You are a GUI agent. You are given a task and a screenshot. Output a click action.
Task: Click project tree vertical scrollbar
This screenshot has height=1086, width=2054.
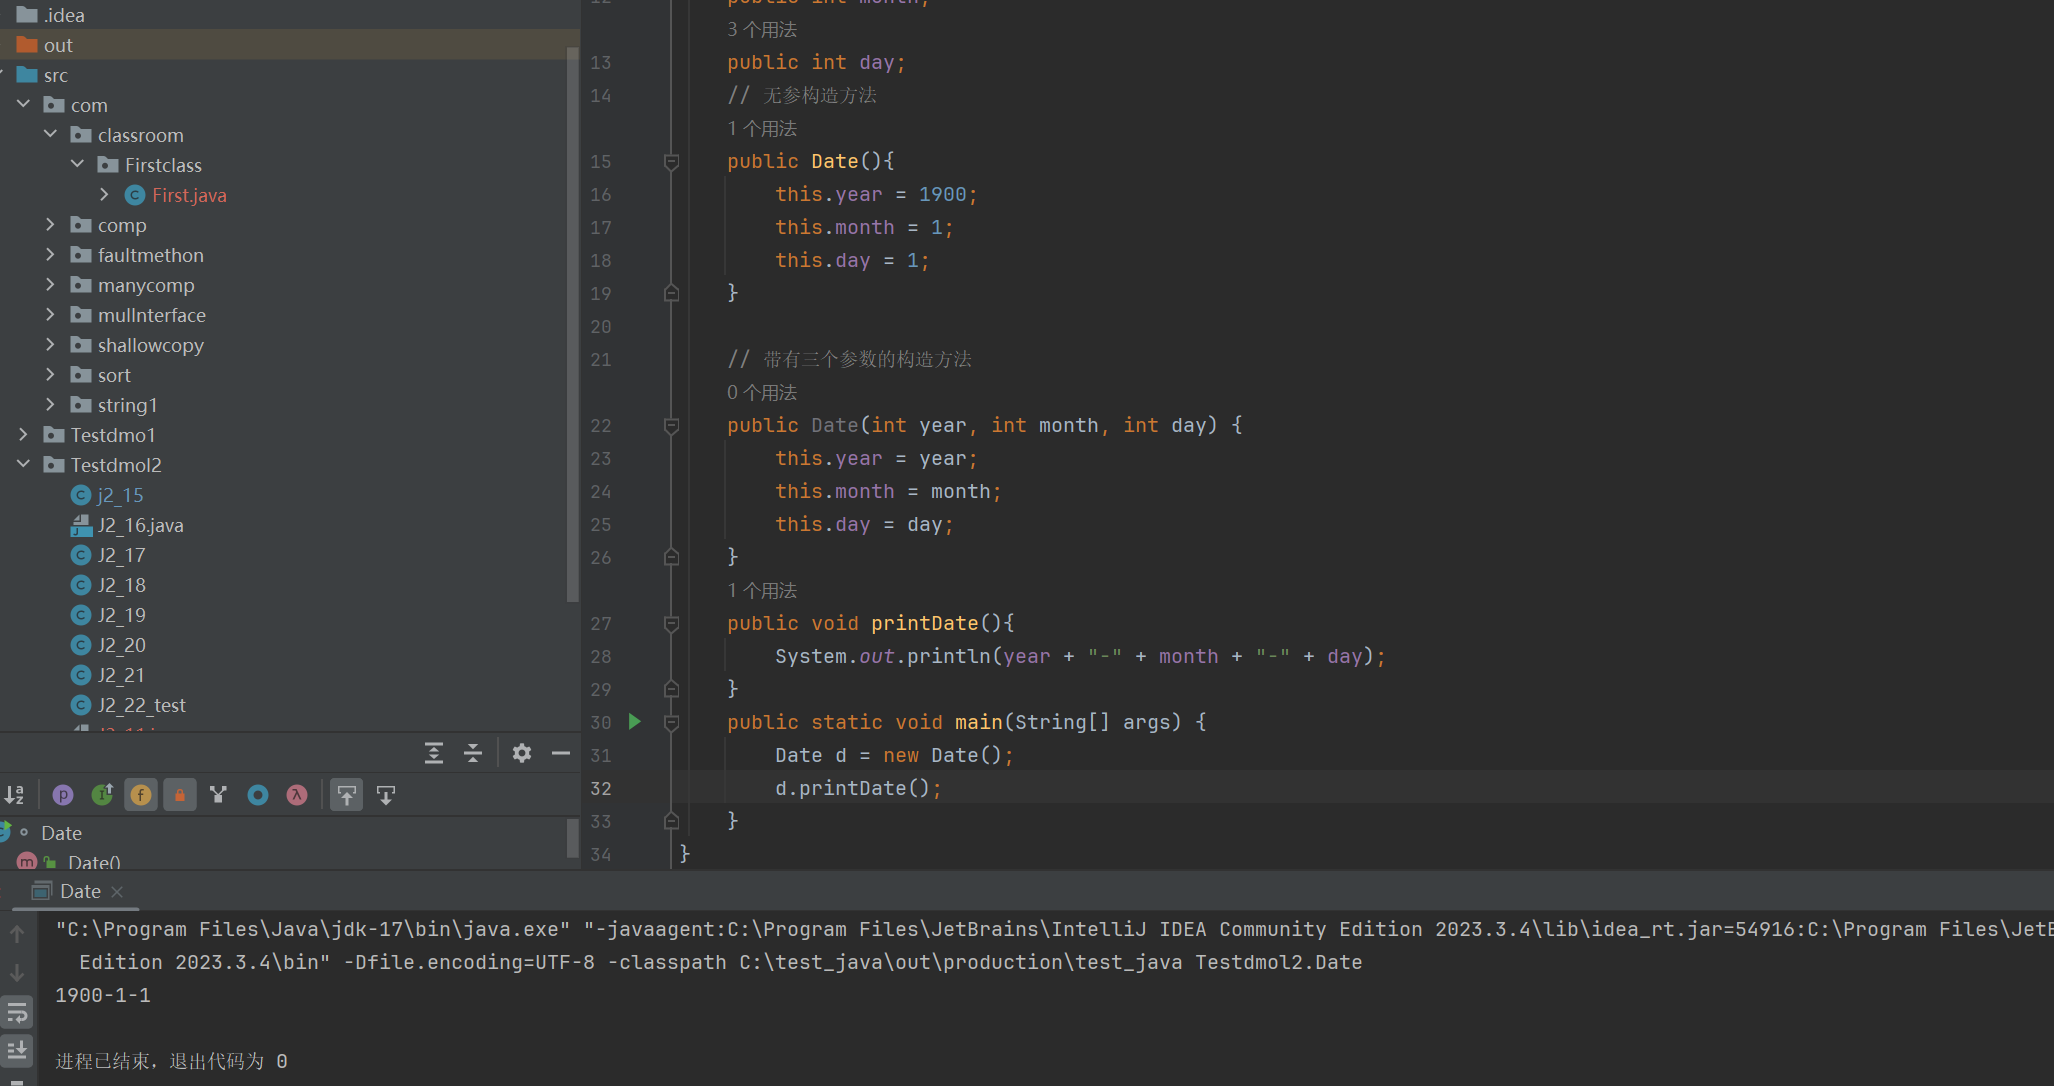[x=573, y=325]
